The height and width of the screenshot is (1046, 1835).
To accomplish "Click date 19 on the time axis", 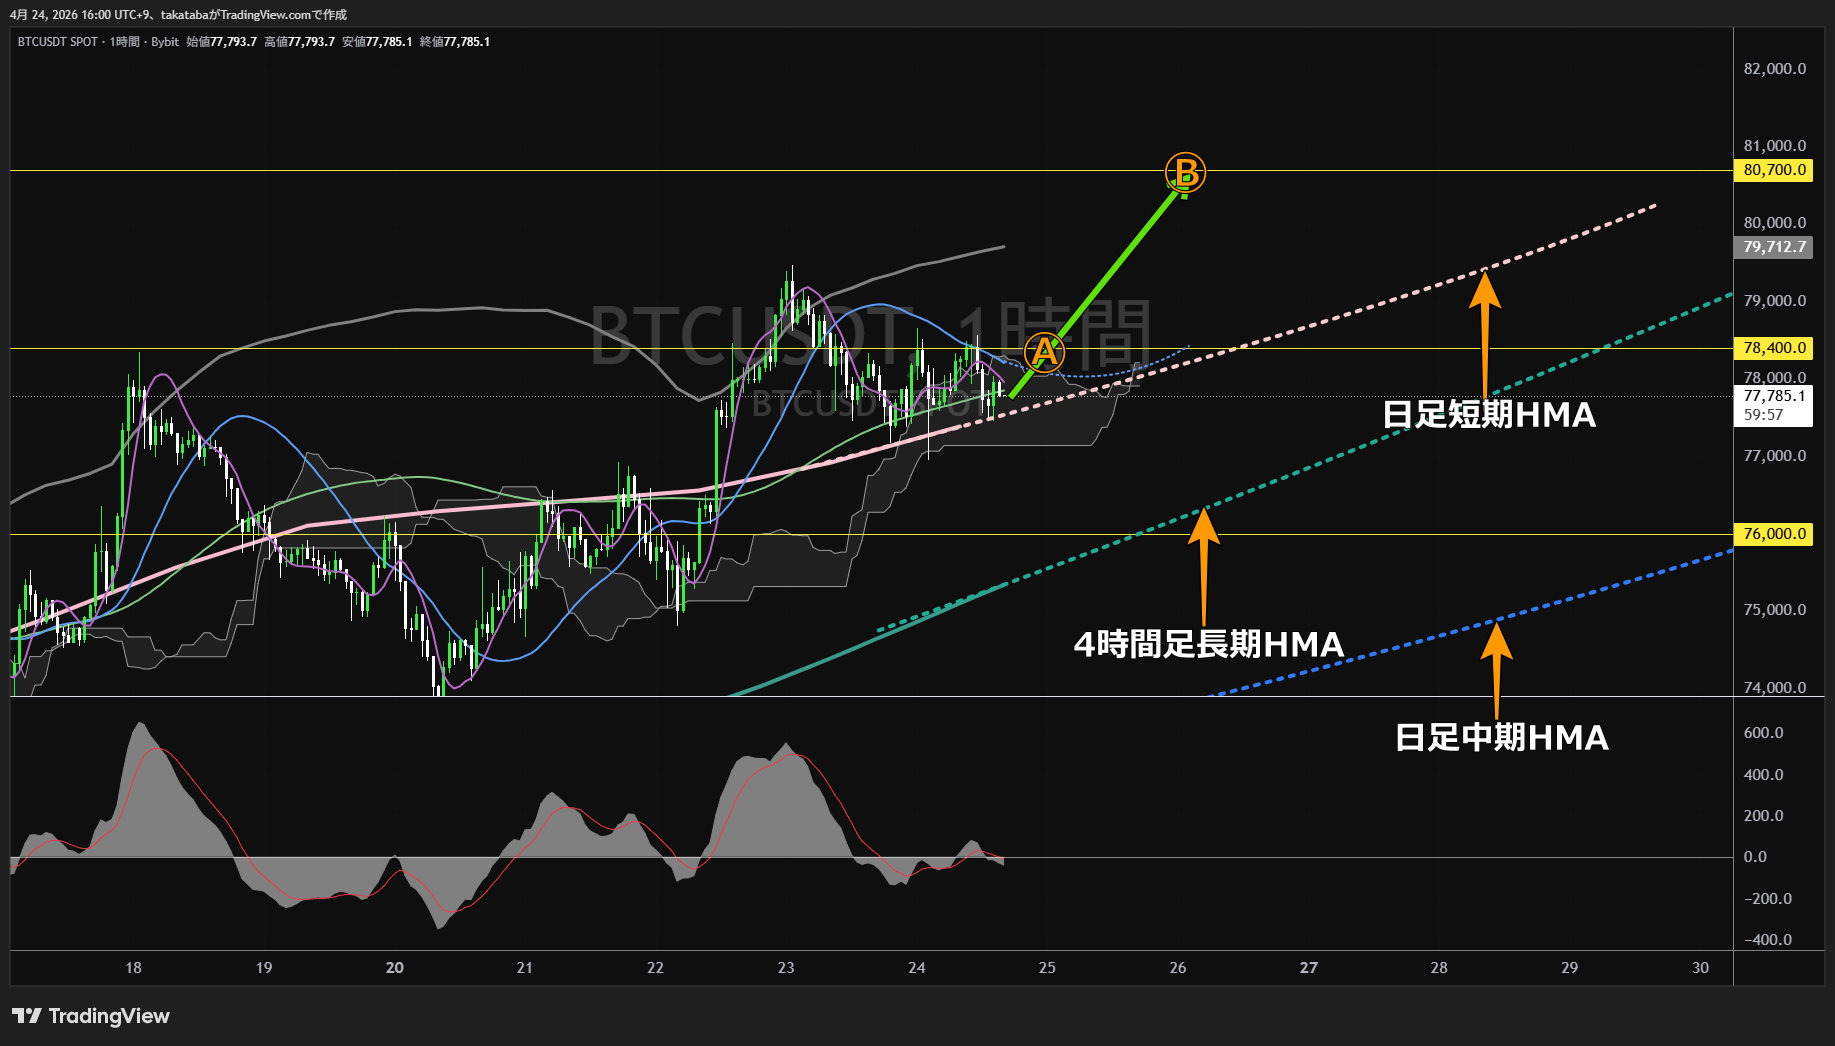I will [x=264, y=968].
